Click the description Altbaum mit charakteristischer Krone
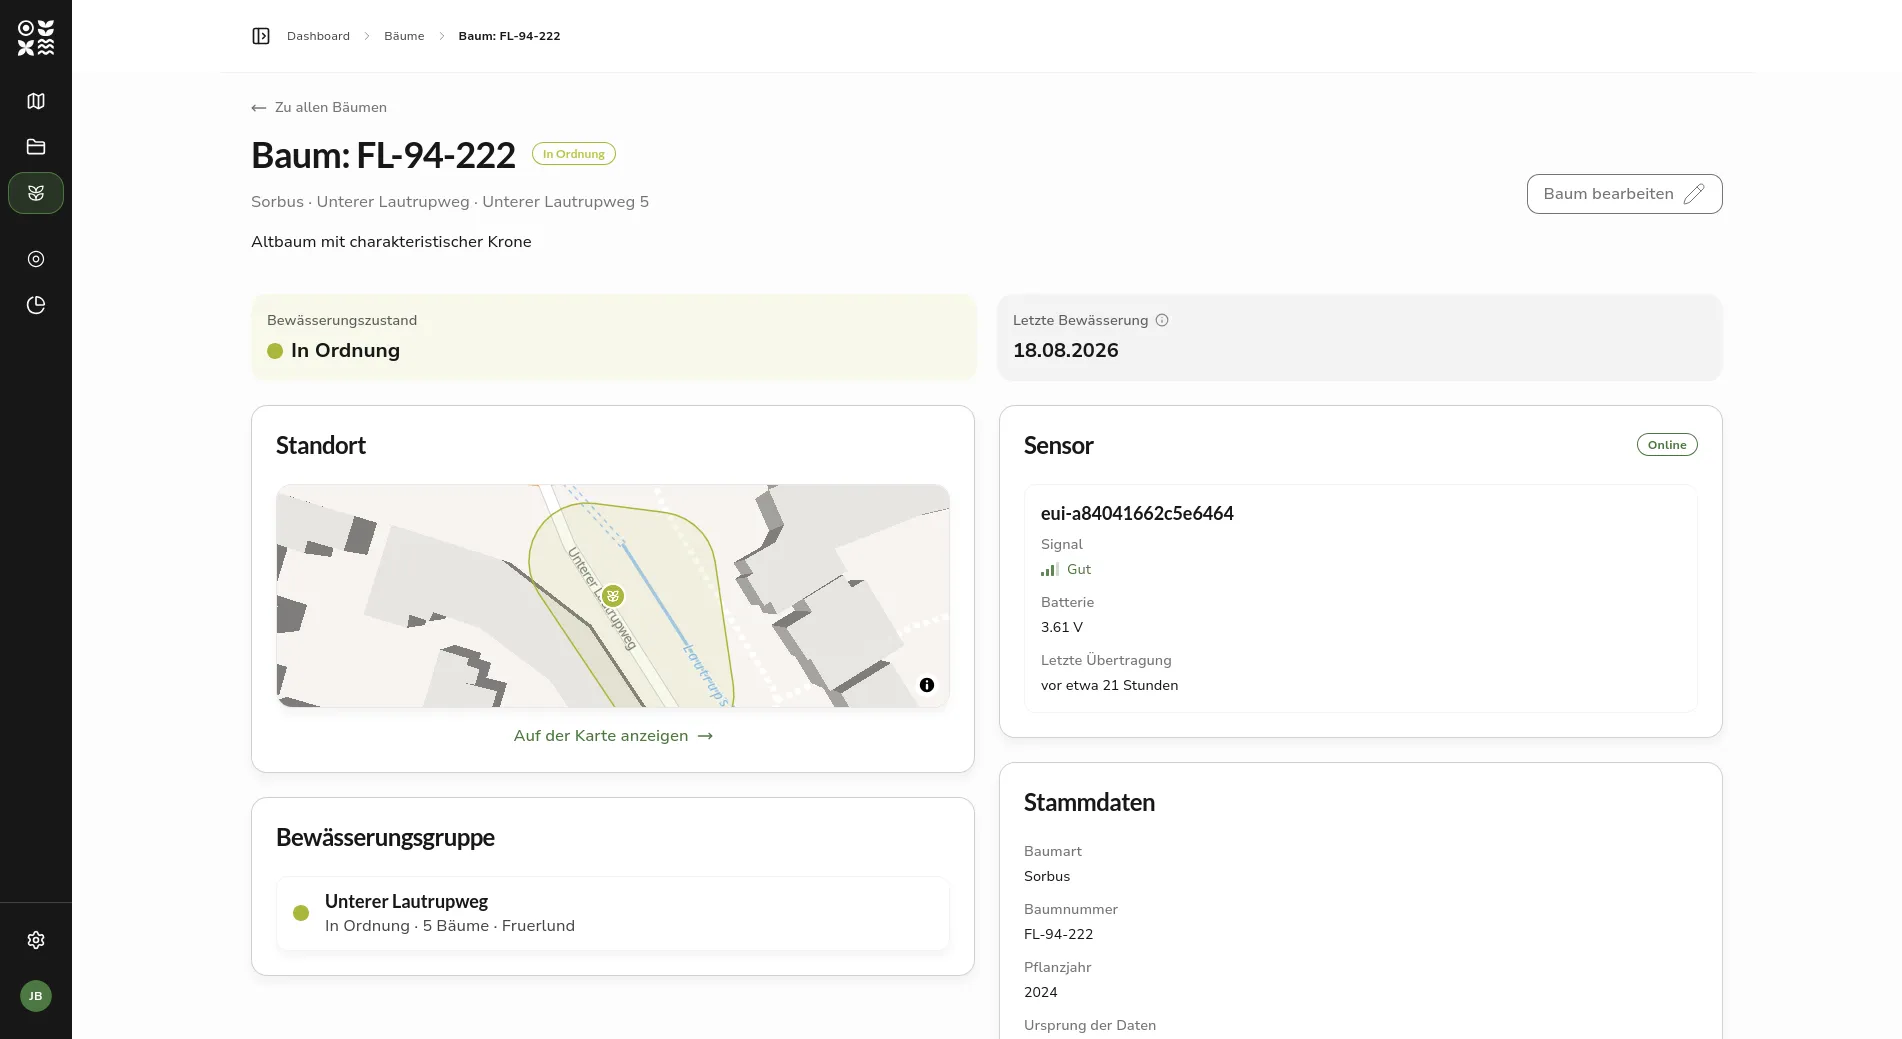1902x1039 pixels. [391, 242]
